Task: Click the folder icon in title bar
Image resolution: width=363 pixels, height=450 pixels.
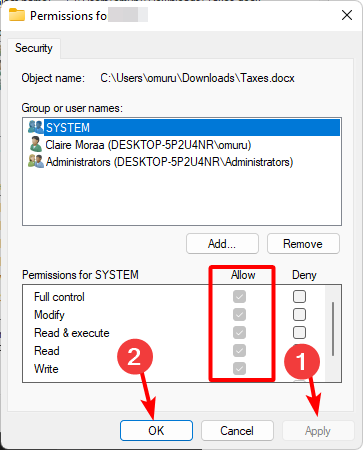Action: (x=17, y=15)
